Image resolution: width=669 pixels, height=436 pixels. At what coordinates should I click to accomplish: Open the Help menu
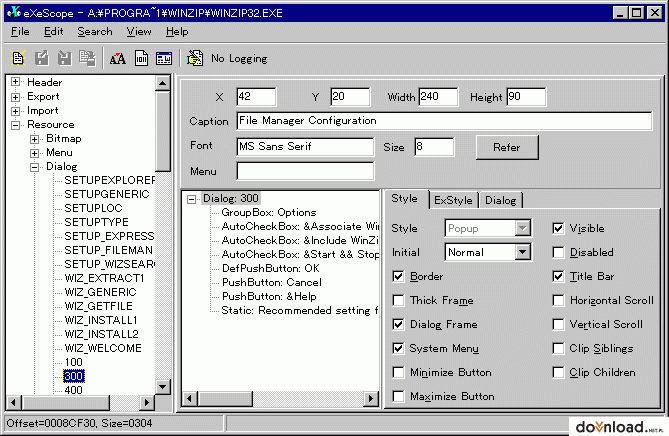click(177, 32)
